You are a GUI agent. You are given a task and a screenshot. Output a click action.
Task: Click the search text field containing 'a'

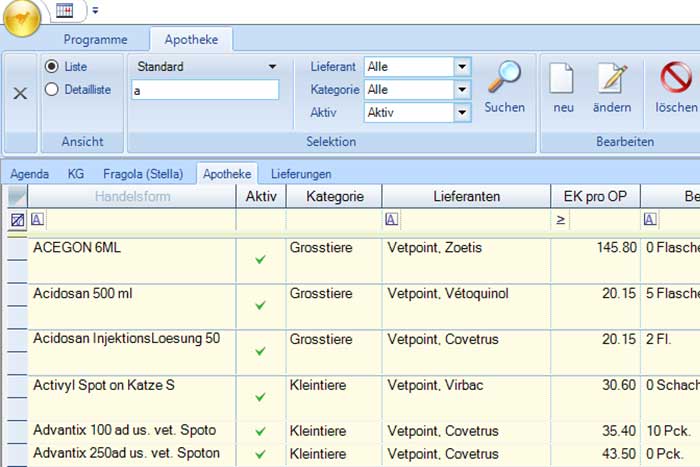pyautogui.click(x=205, y=90)
